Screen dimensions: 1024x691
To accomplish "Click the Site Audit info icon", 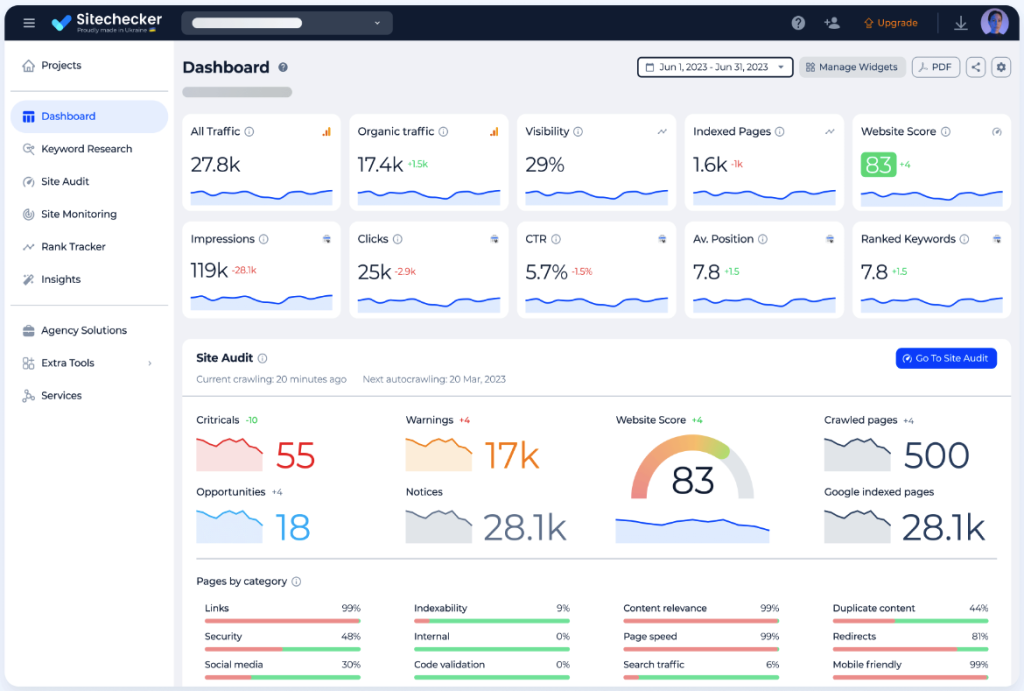I will (x=263, y=358).
